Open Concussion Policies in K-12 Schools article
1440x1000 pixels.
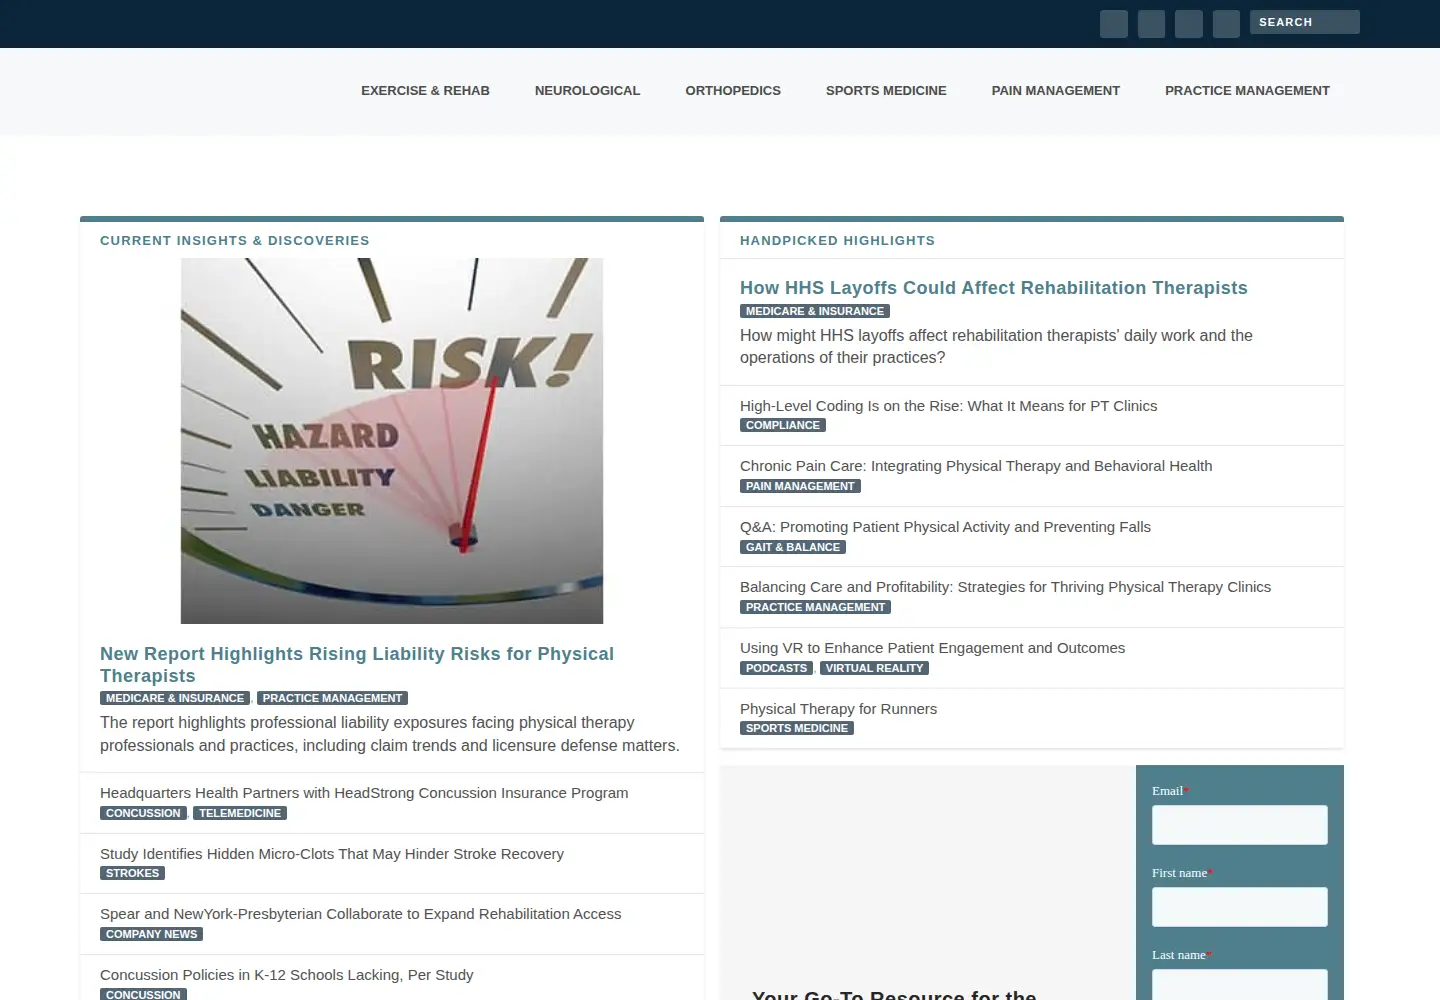[x=286, y=975]
